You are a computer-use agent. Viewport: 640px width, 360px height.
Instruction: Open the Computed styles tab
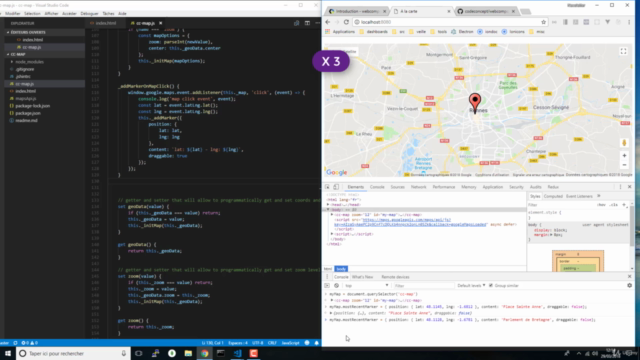click(x=553, y=196)
